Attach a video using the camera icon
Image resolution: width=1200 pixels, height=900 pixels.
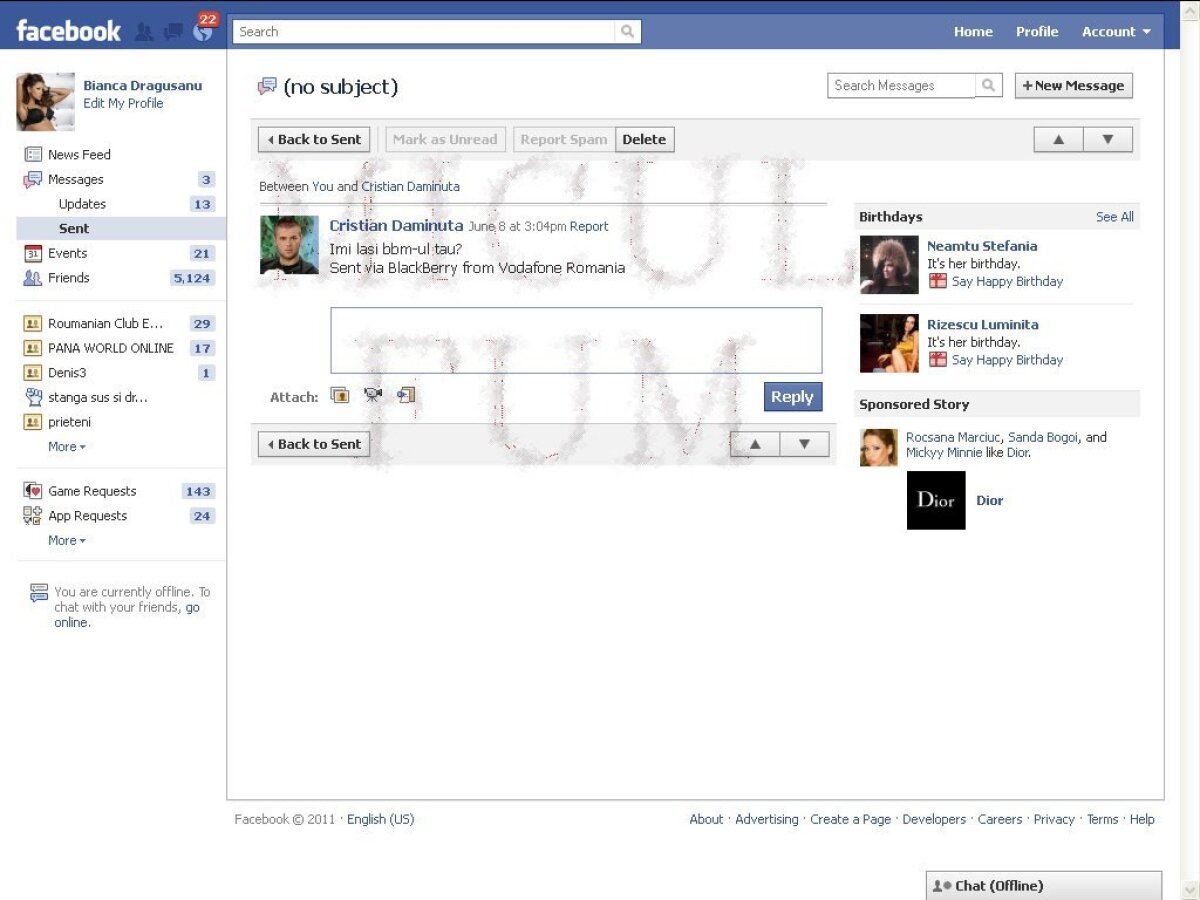click(x=372, y=394)
